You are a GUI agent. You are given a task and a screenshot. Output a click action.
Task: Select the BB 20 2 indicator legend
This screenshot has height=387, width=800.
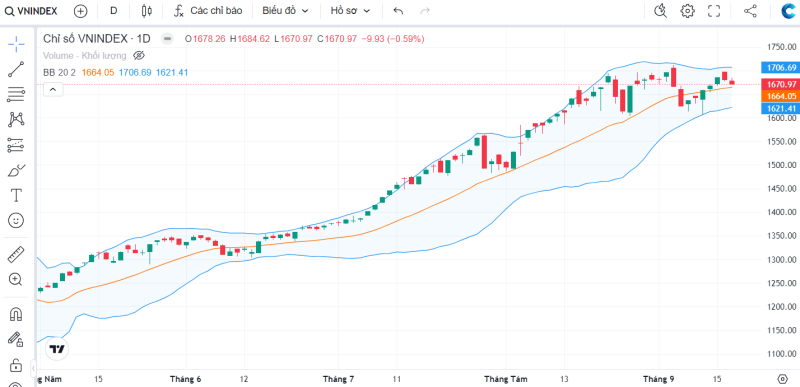[59, 73]
